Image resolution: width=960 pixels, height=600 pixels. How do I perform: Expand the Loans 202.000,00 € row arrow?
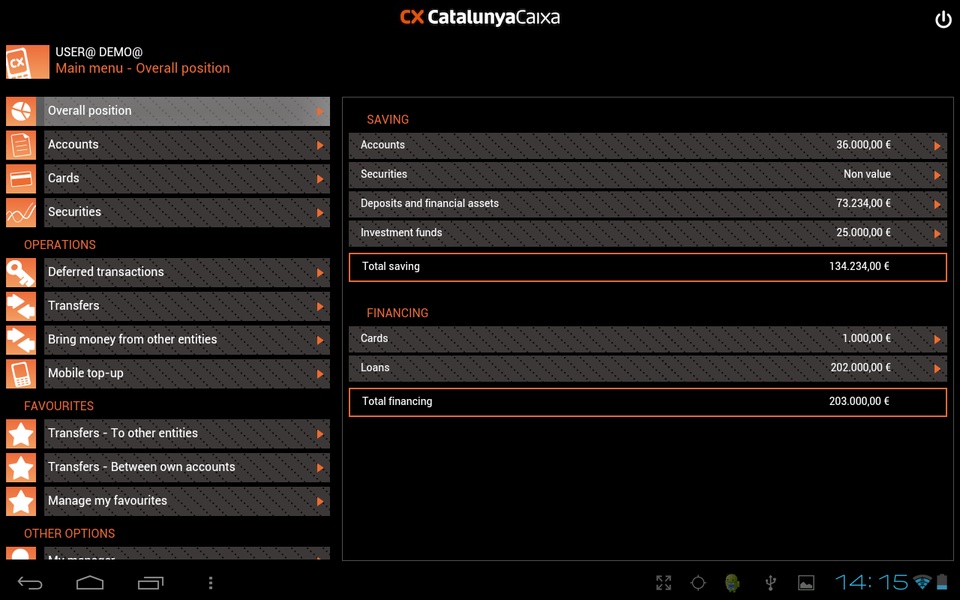pyautogui.click(x=937, y=369)
